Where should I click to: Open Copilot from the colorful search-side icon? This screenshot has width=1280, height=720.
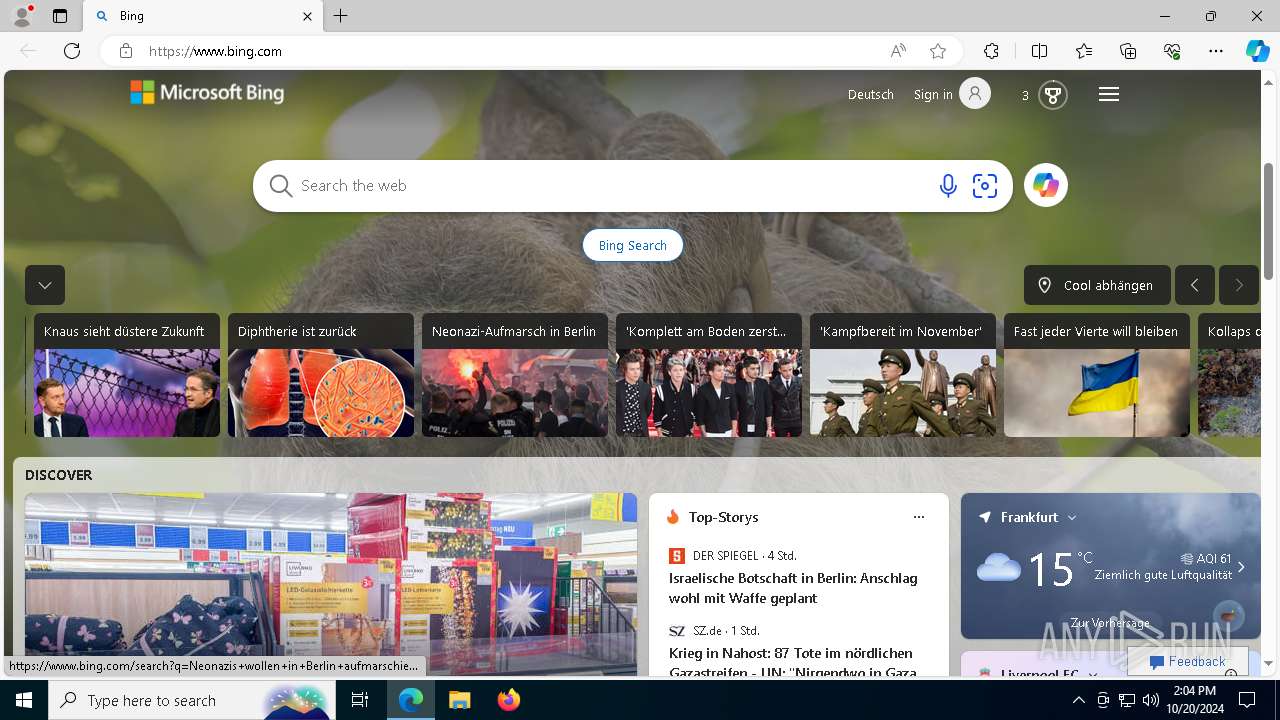point(1046,185)
